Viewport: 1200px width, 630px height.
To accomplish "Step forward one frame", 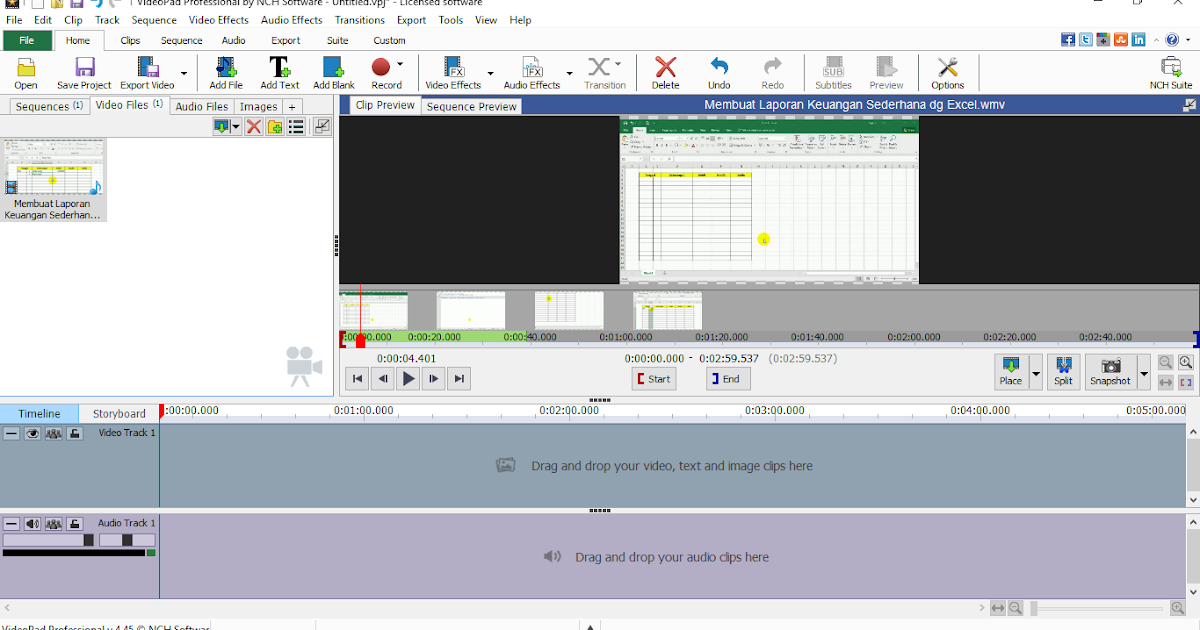I will coord(433,378).
